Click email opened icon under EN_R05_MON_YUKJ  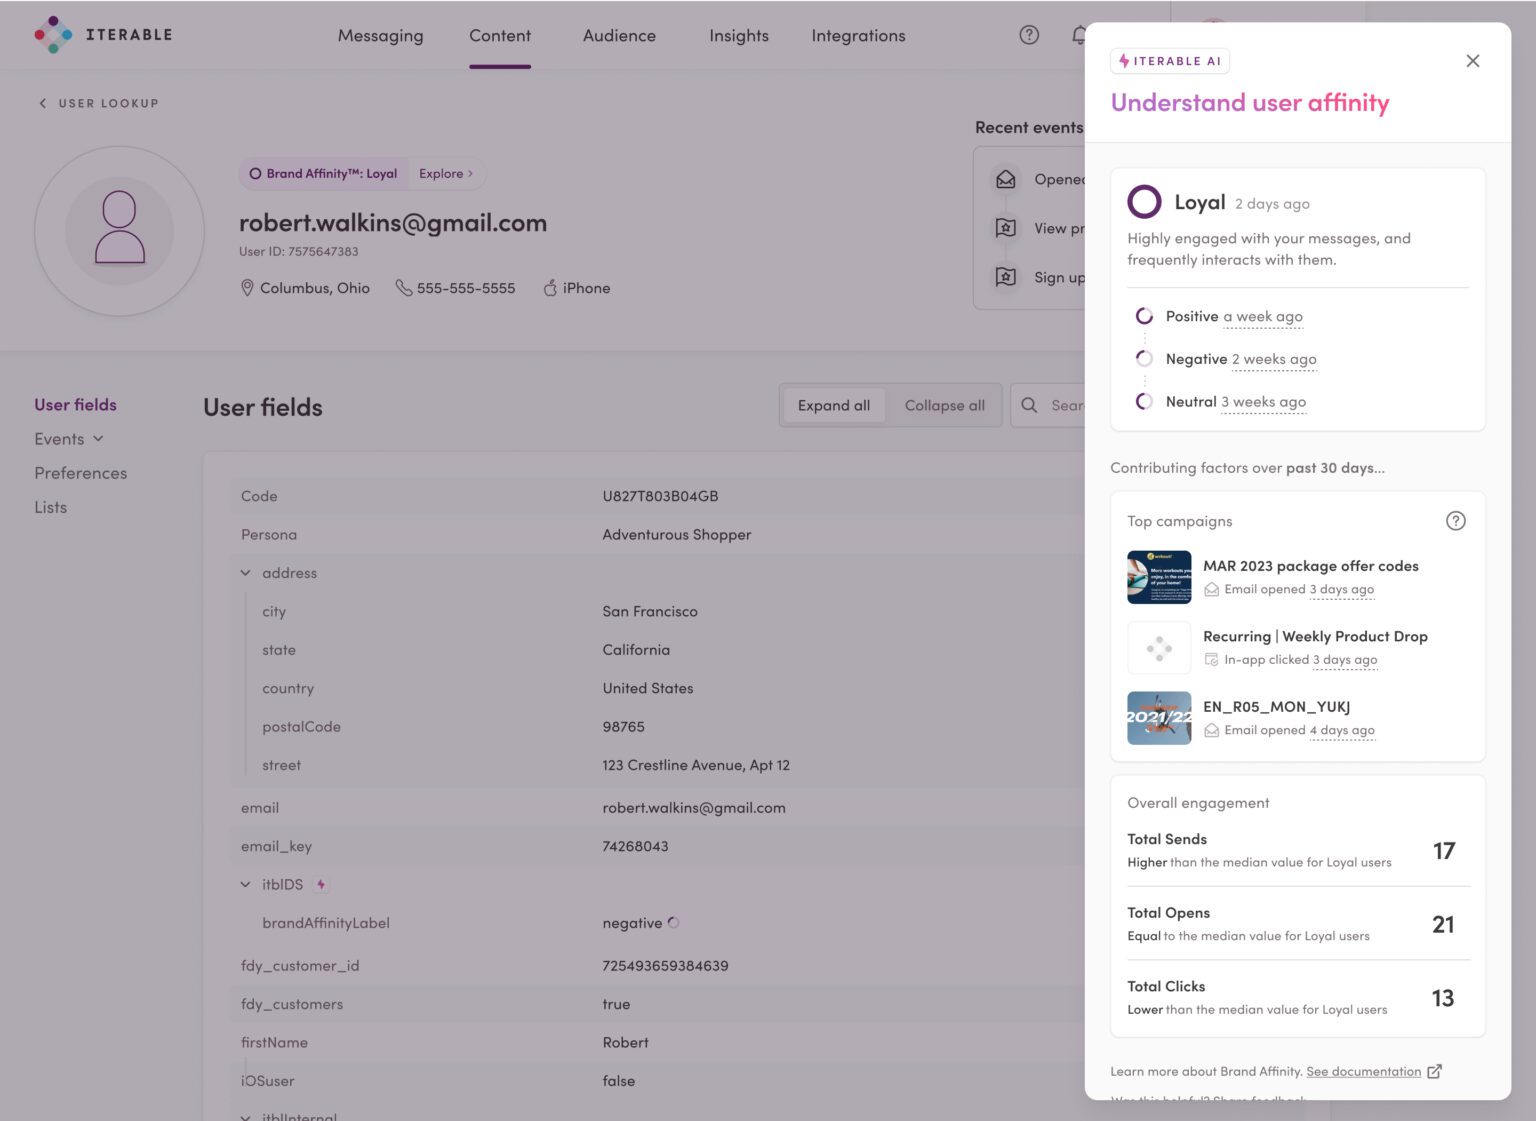(x=1211, y=731)
